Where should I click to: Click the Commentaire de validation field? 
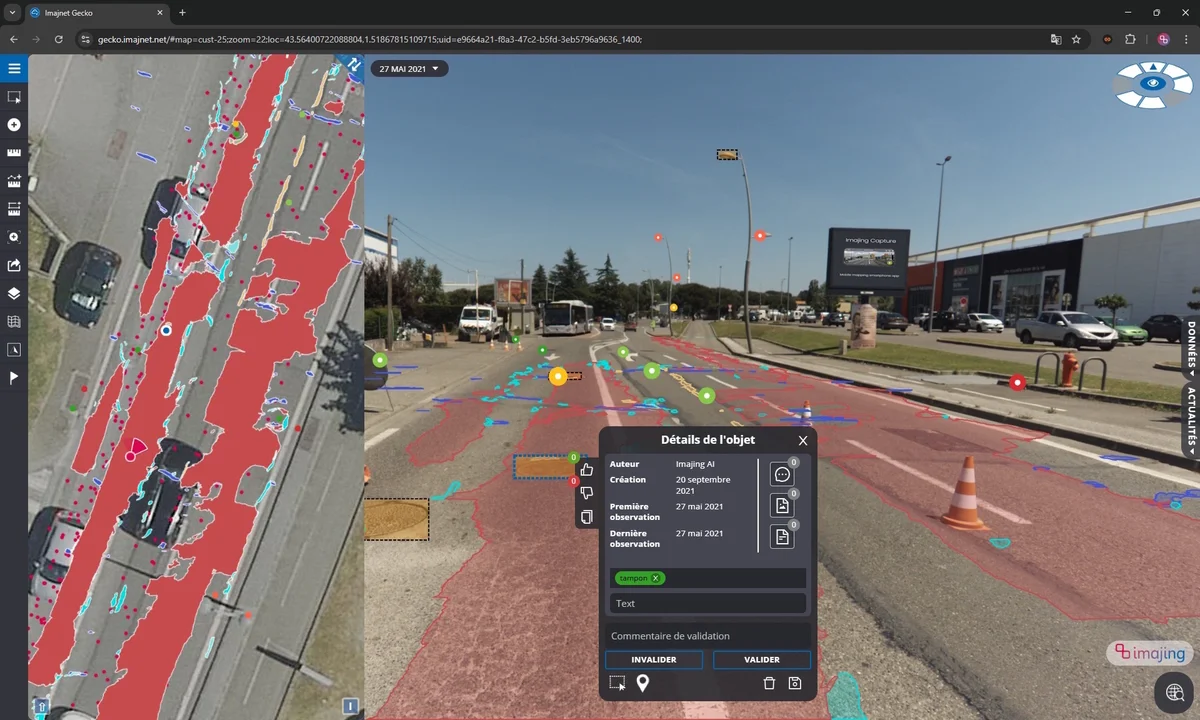coord(708,636)
